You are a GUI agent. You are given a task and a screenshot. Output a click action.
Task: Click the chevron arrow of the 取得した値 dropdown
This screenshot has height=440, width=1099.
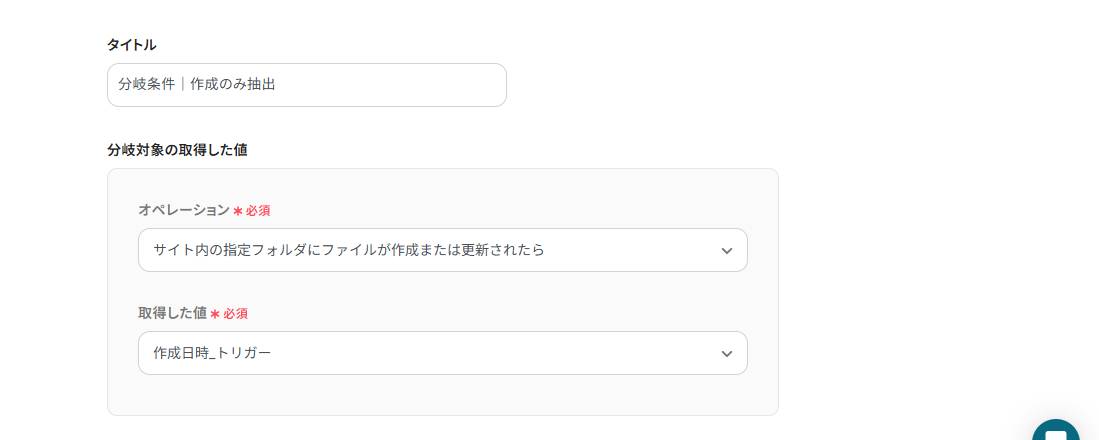point(727,354)
